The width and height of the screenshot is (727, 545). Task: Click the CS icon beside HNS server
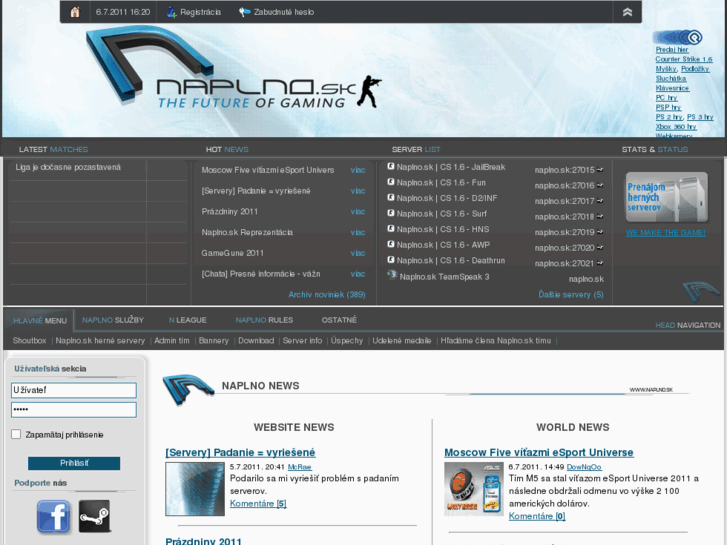click(391, 229)
